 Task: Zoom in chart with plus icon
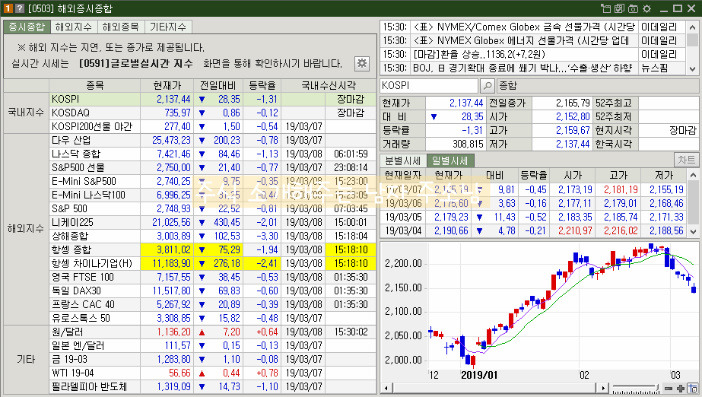[681, 388]
